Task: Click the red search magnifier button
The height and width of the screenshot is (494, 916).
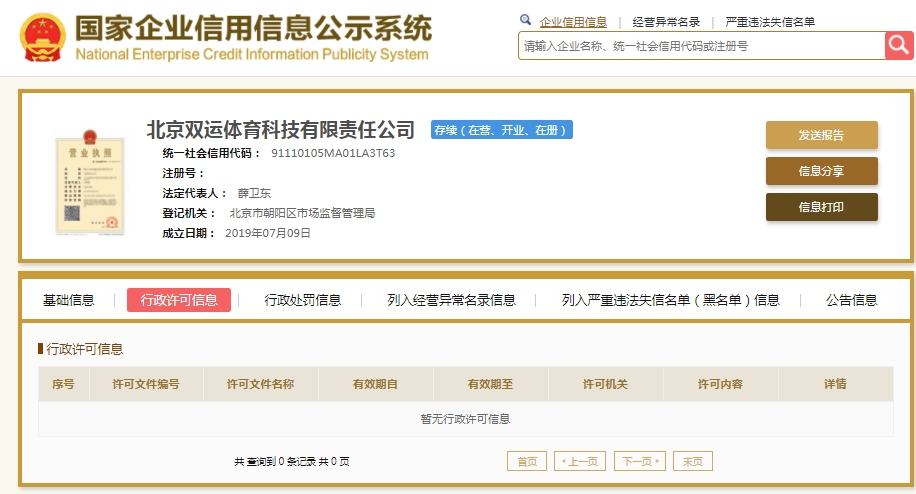Action: (899, 46)
